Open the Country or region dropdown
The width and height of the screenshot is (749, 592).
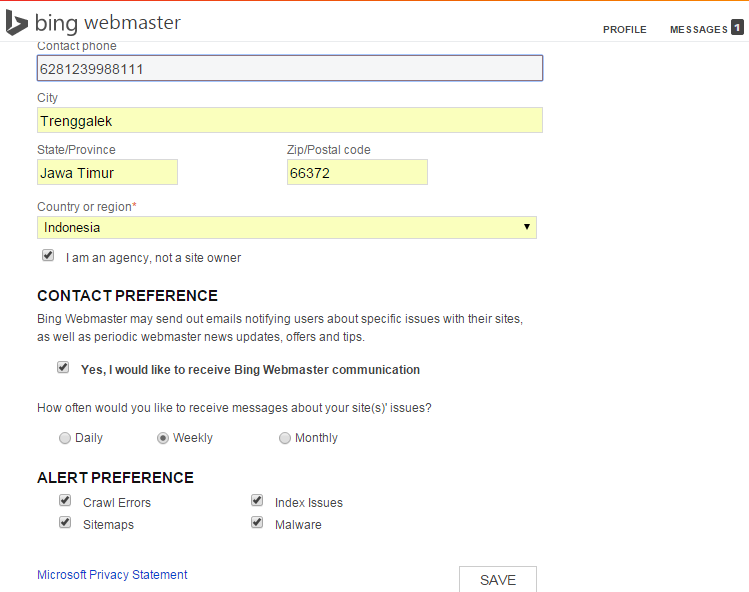(287, 228)
